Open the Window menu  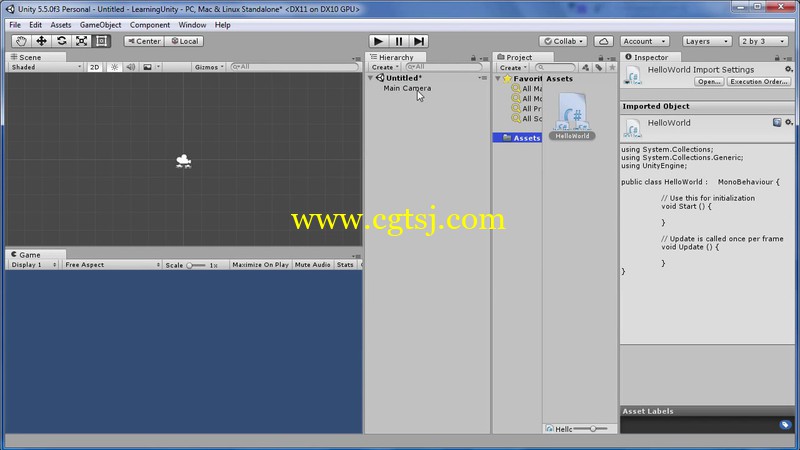192,24
